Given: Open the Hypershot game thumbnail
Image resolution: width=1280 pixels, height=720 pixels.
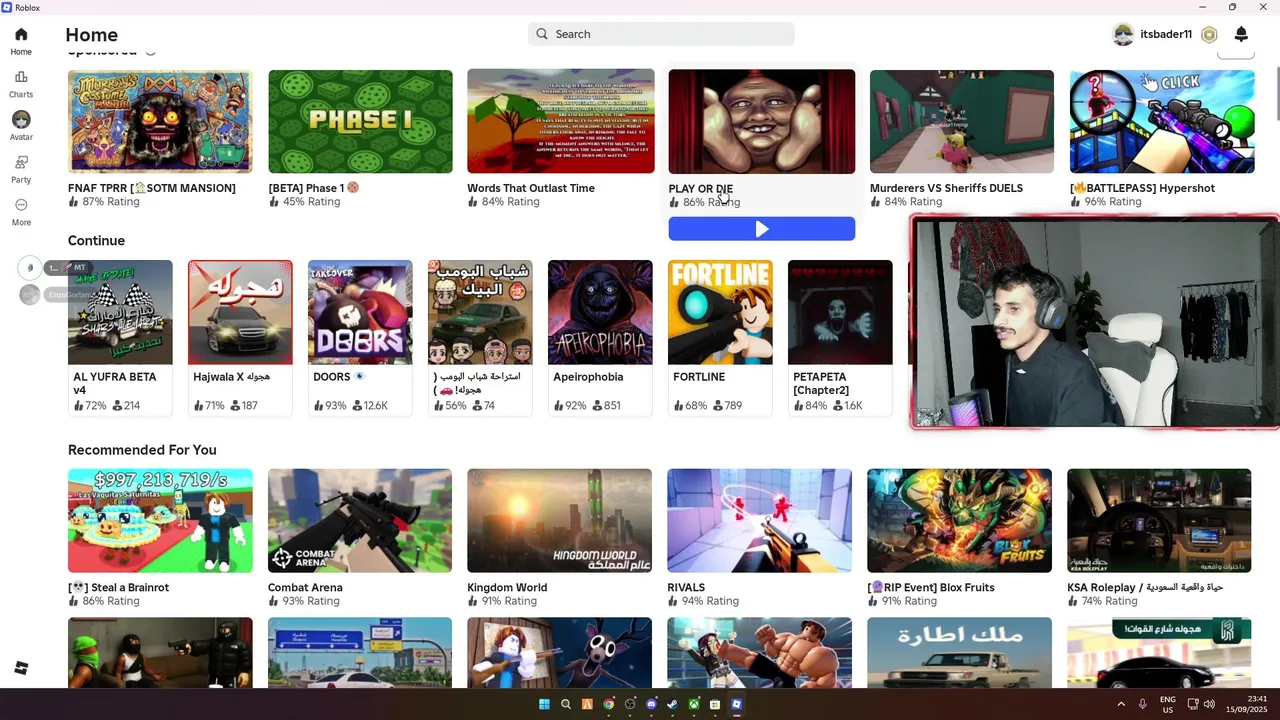Looking at the screenshot, I should point(1162,121).
